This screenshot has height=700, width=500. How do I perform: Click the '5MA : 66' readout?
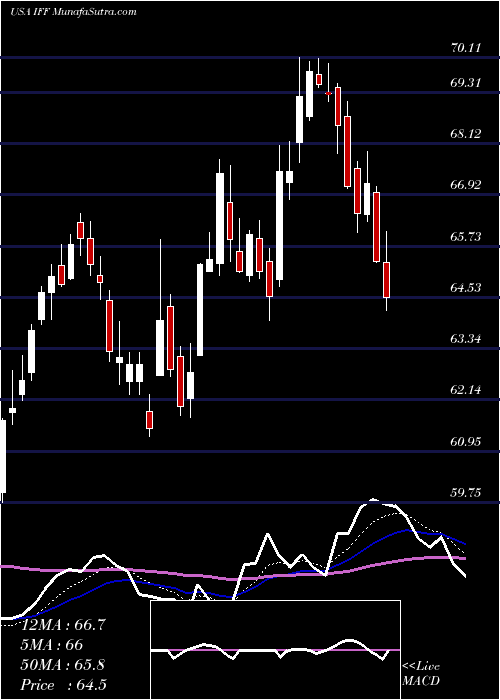(x=53, y=645)
